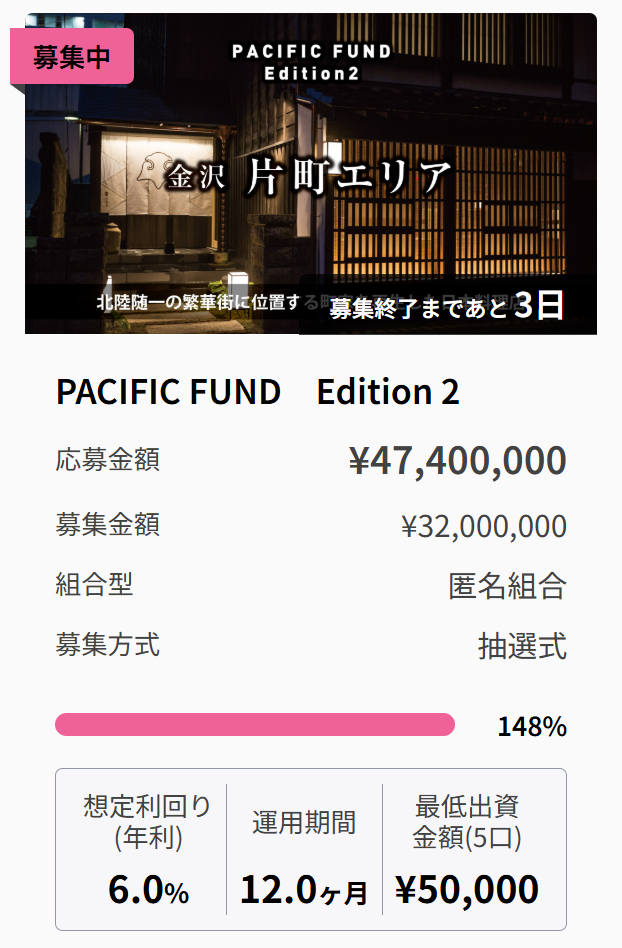Click the 応募金額 row label
The height and width of the screenshot is (948, 622).
(x=108, y=460)
